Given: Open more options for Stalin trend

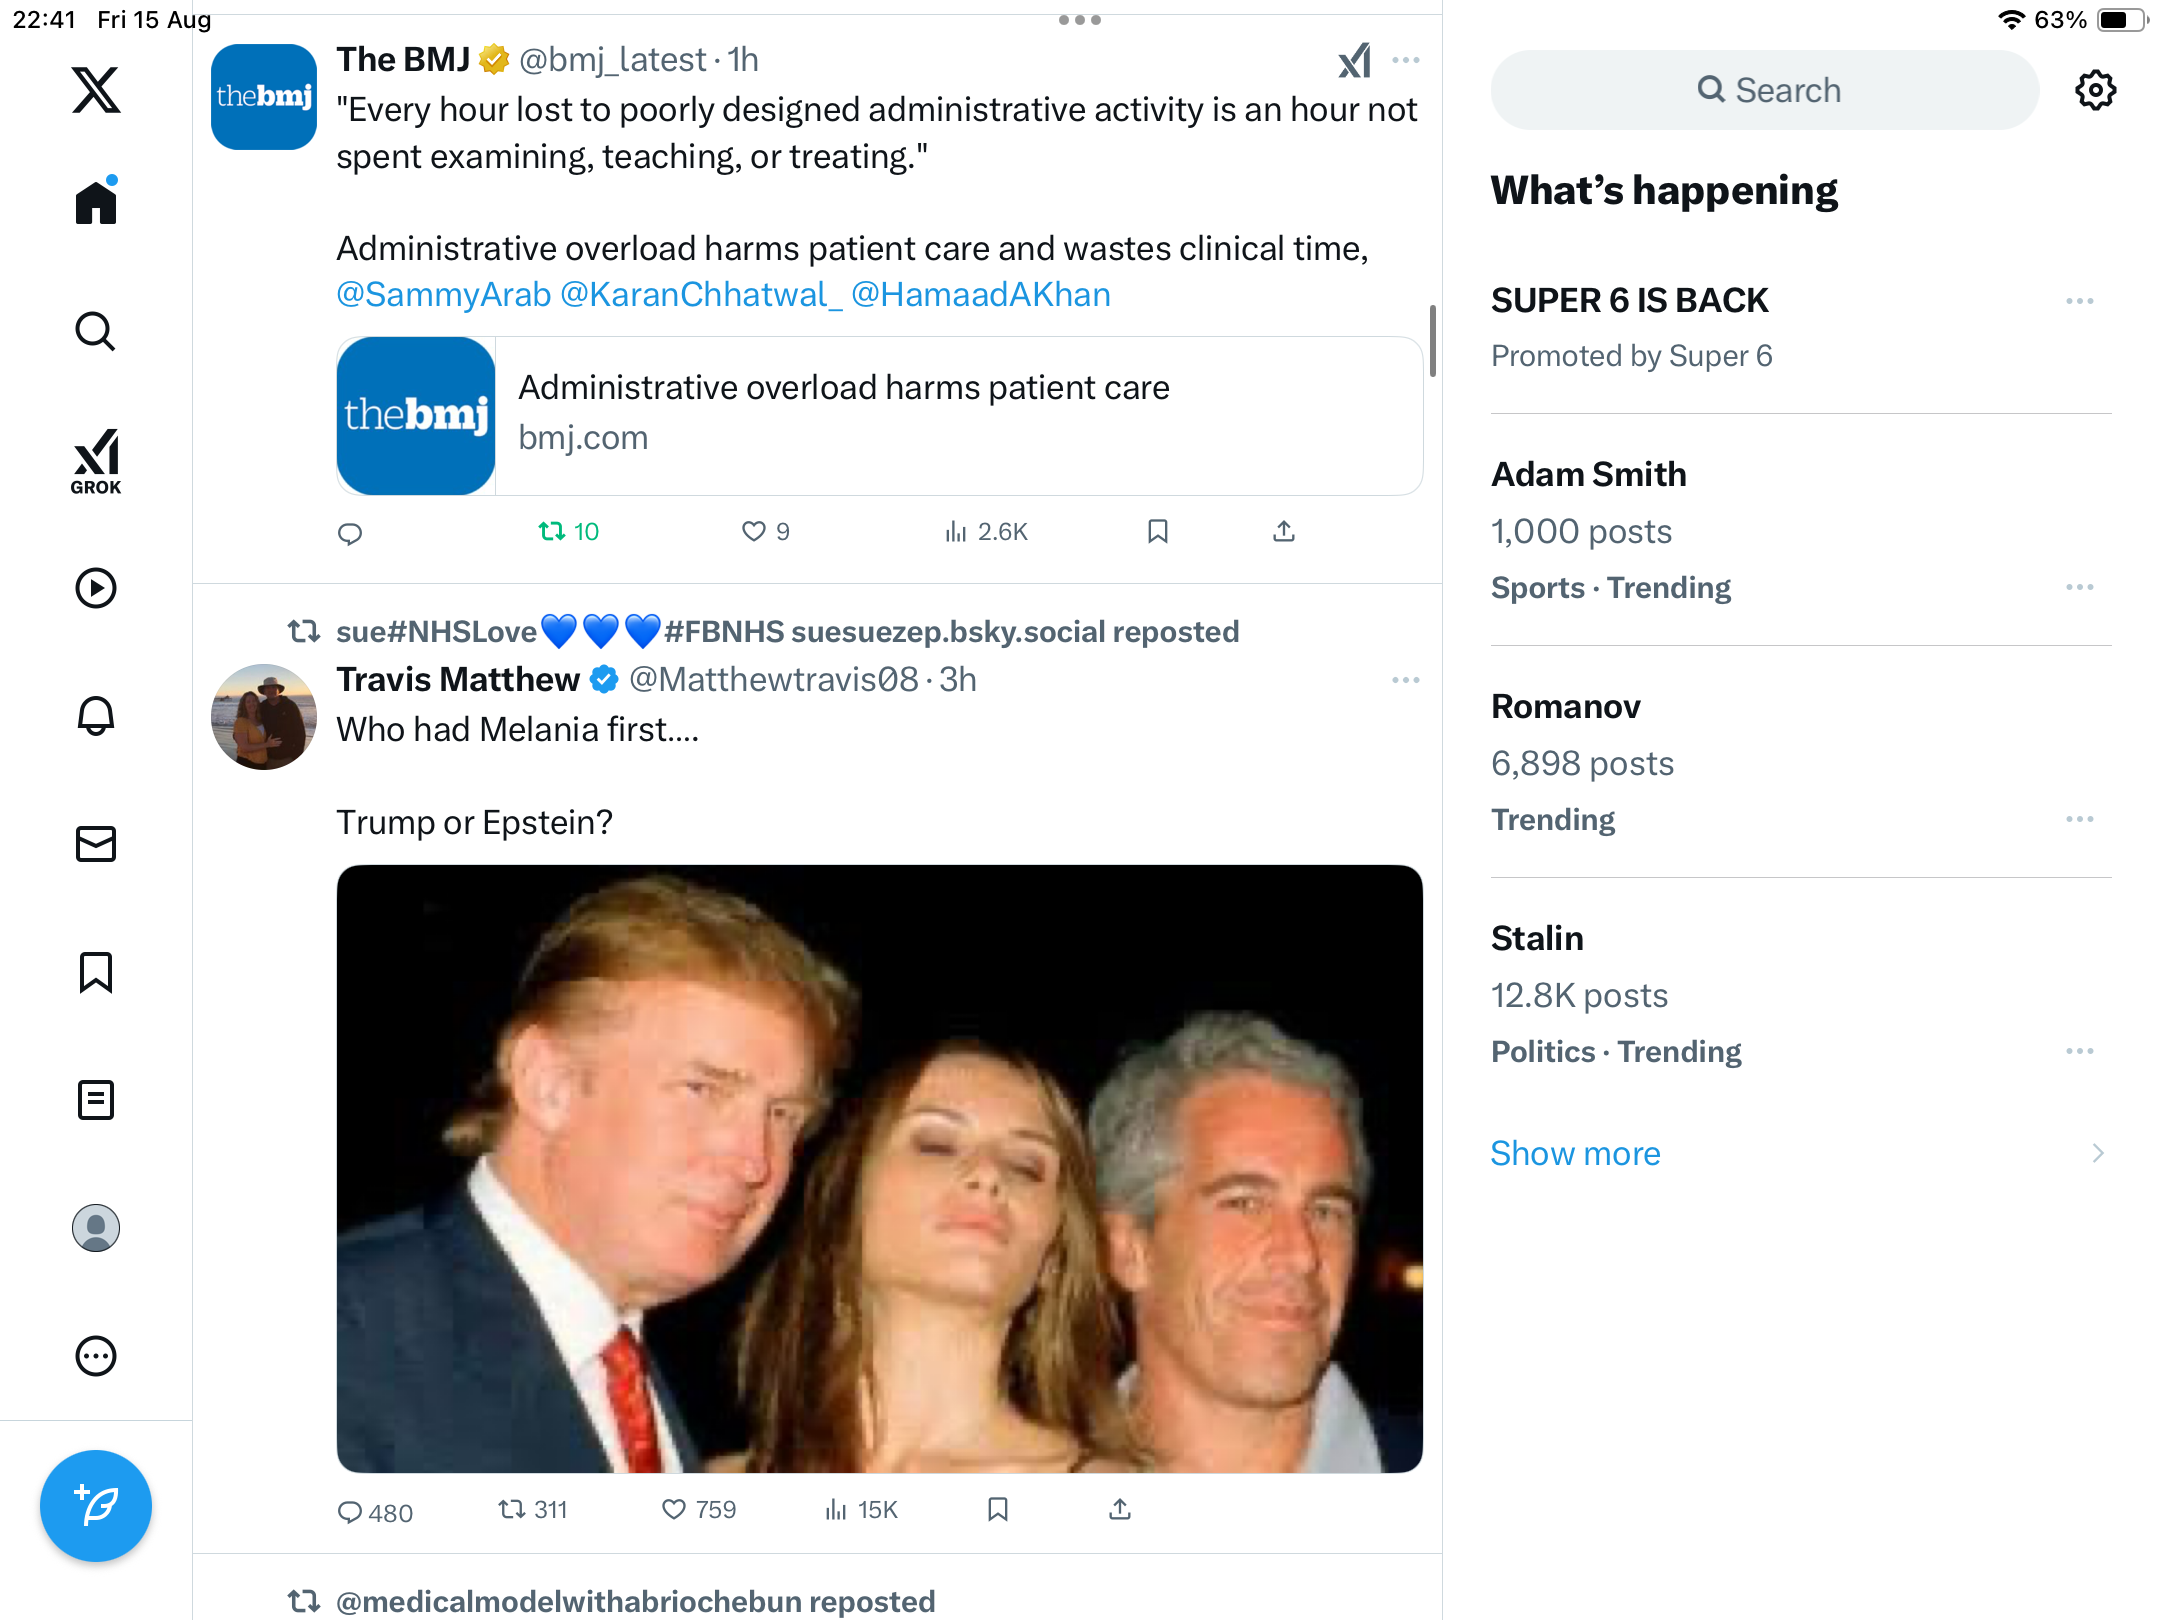Looking at the screenshot, I should point(2080,1051).
